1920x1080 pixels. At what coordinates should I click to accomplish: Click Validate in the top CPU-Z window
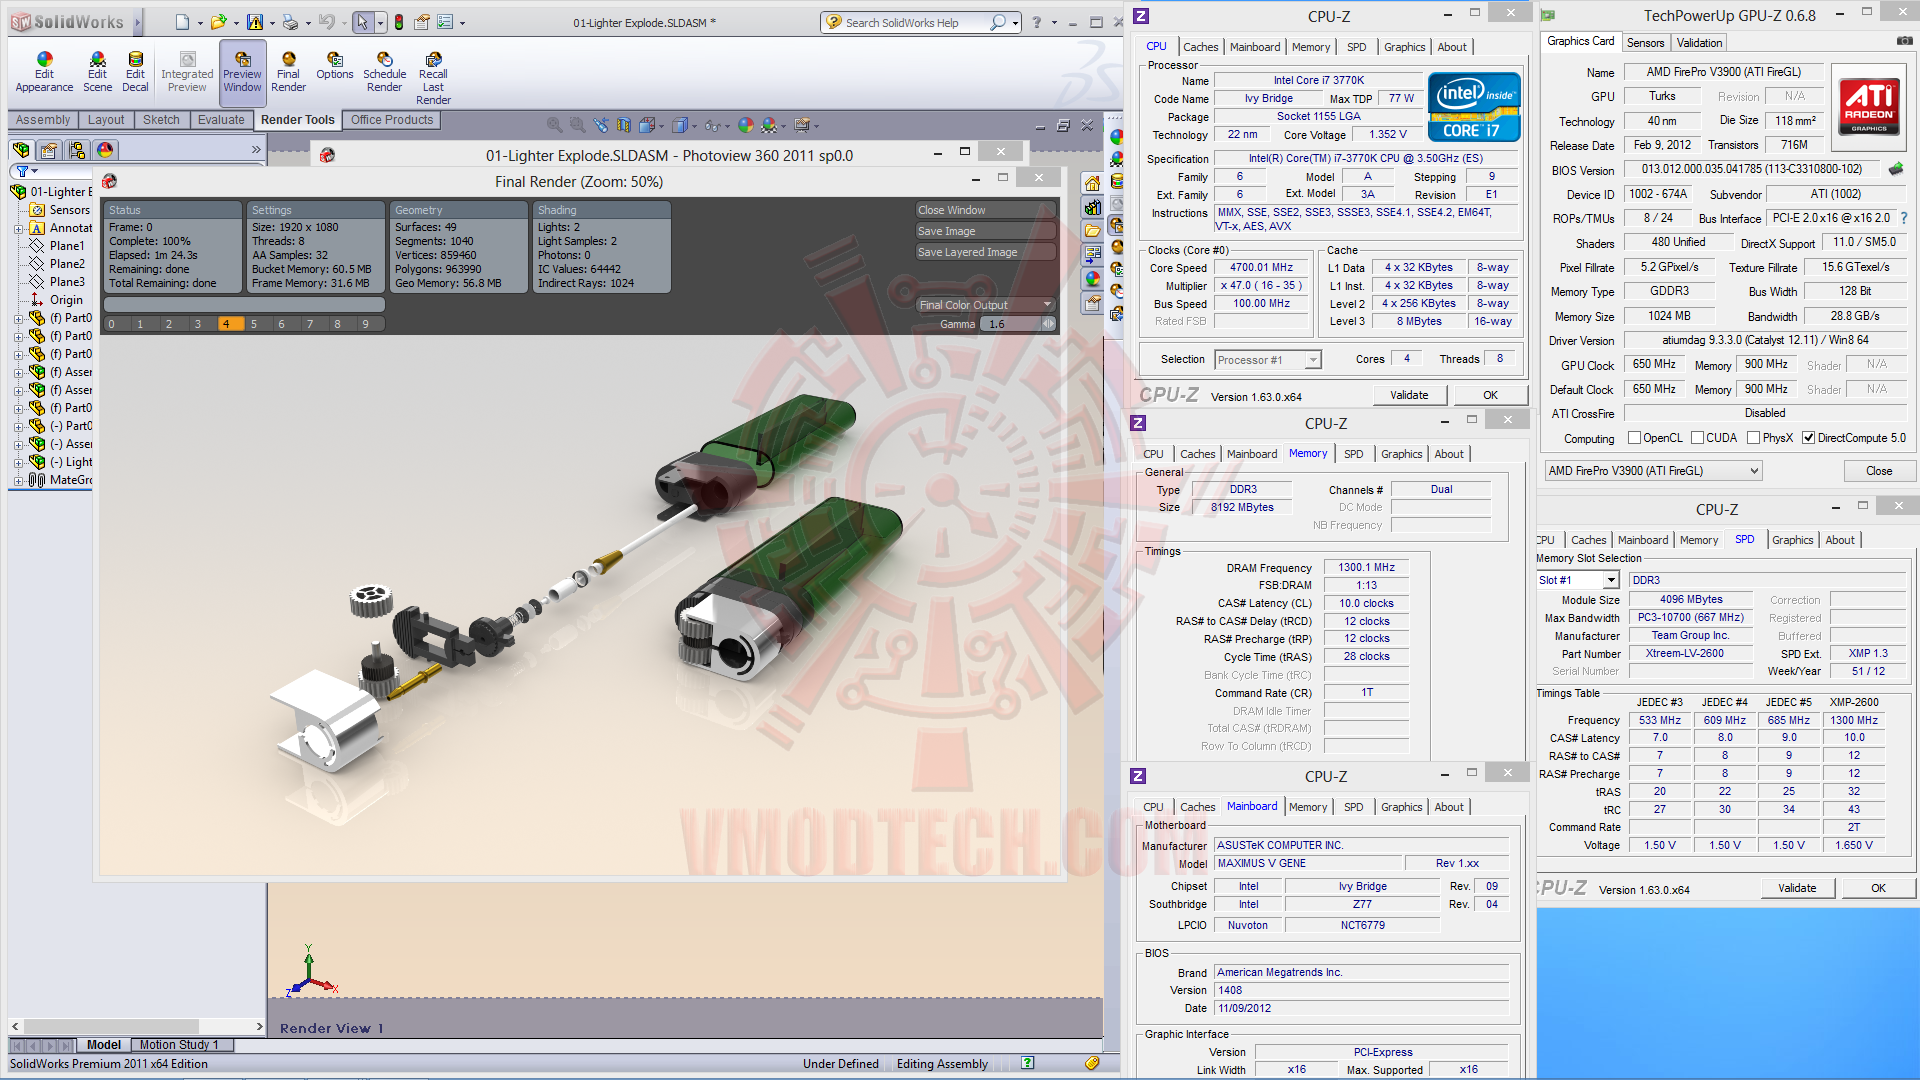[x=1408, y=395]
